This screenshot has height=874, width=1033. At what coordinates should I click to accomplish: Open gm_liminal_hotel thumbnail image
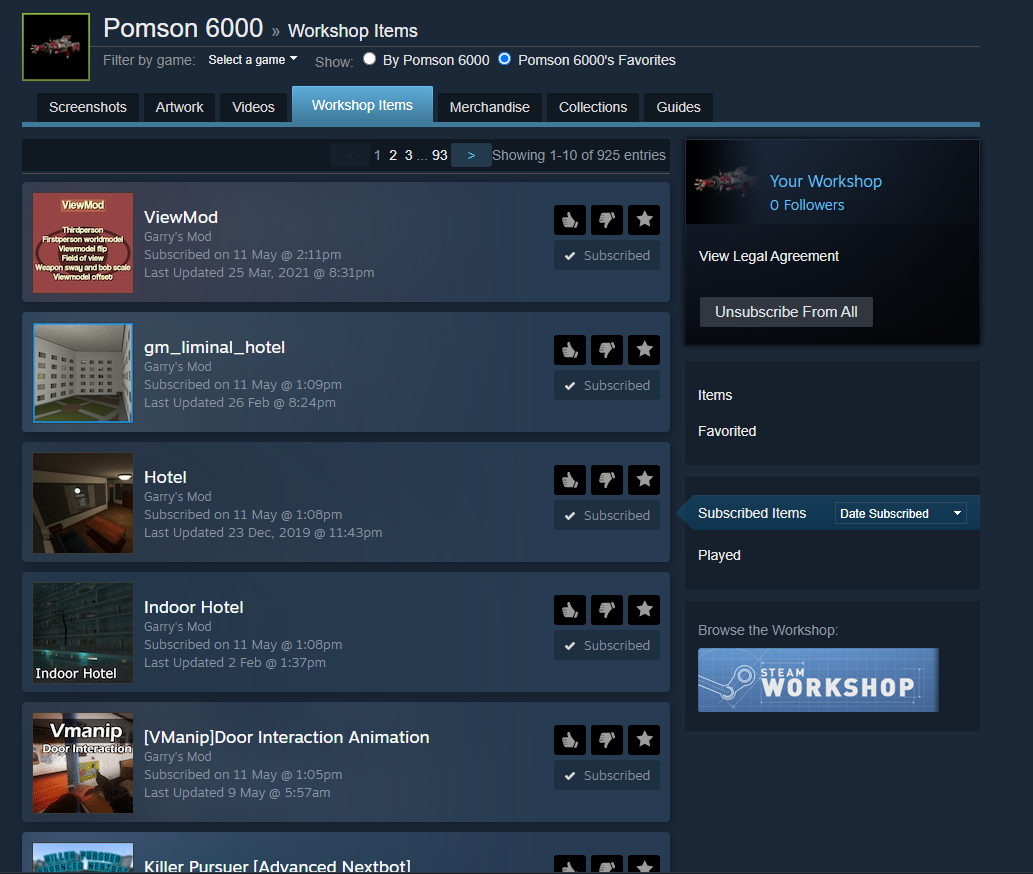pos(83,373)
